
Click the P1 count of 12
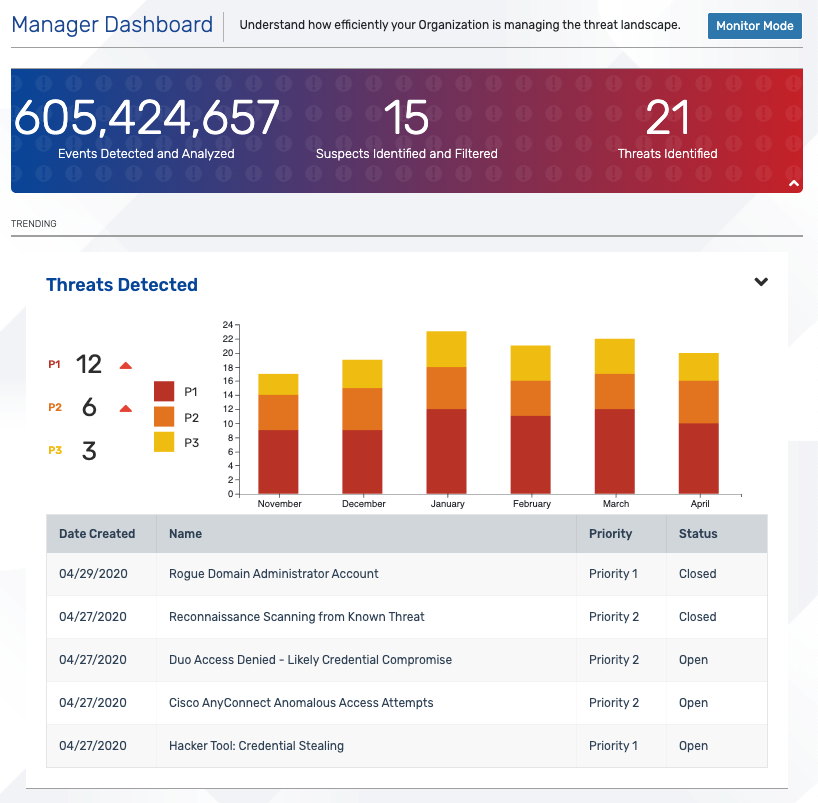pos(89,364)
